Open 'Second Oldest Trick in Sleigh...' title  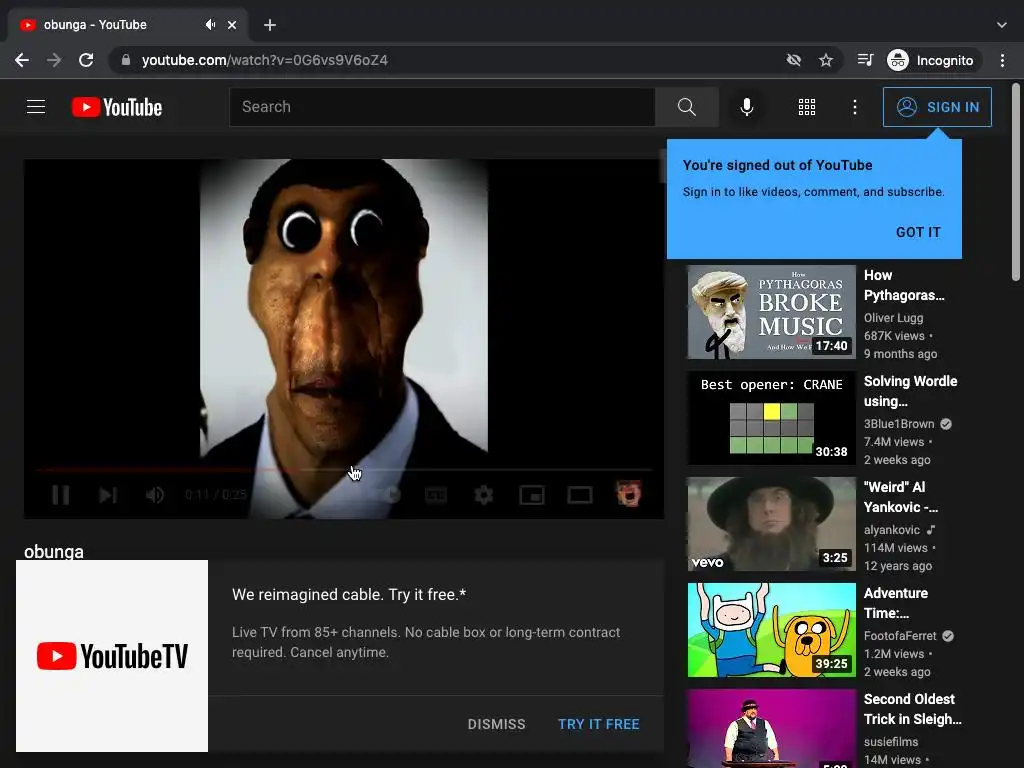(x=912, y=709)
